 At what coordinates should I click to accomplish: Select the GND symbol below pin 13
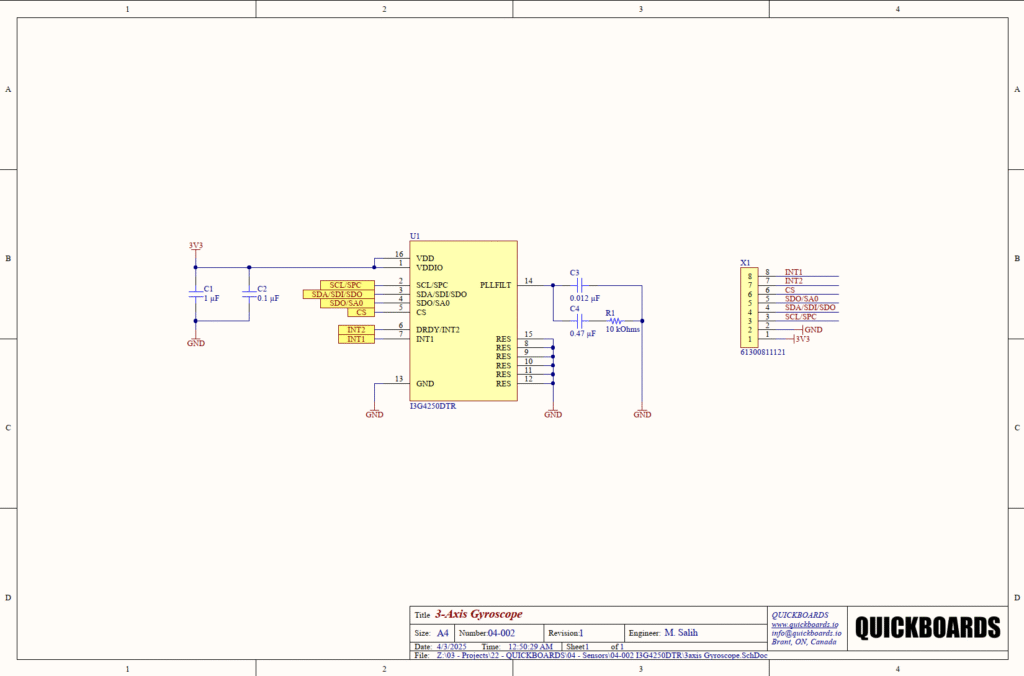pyautogui.click(x=374, y=411)
